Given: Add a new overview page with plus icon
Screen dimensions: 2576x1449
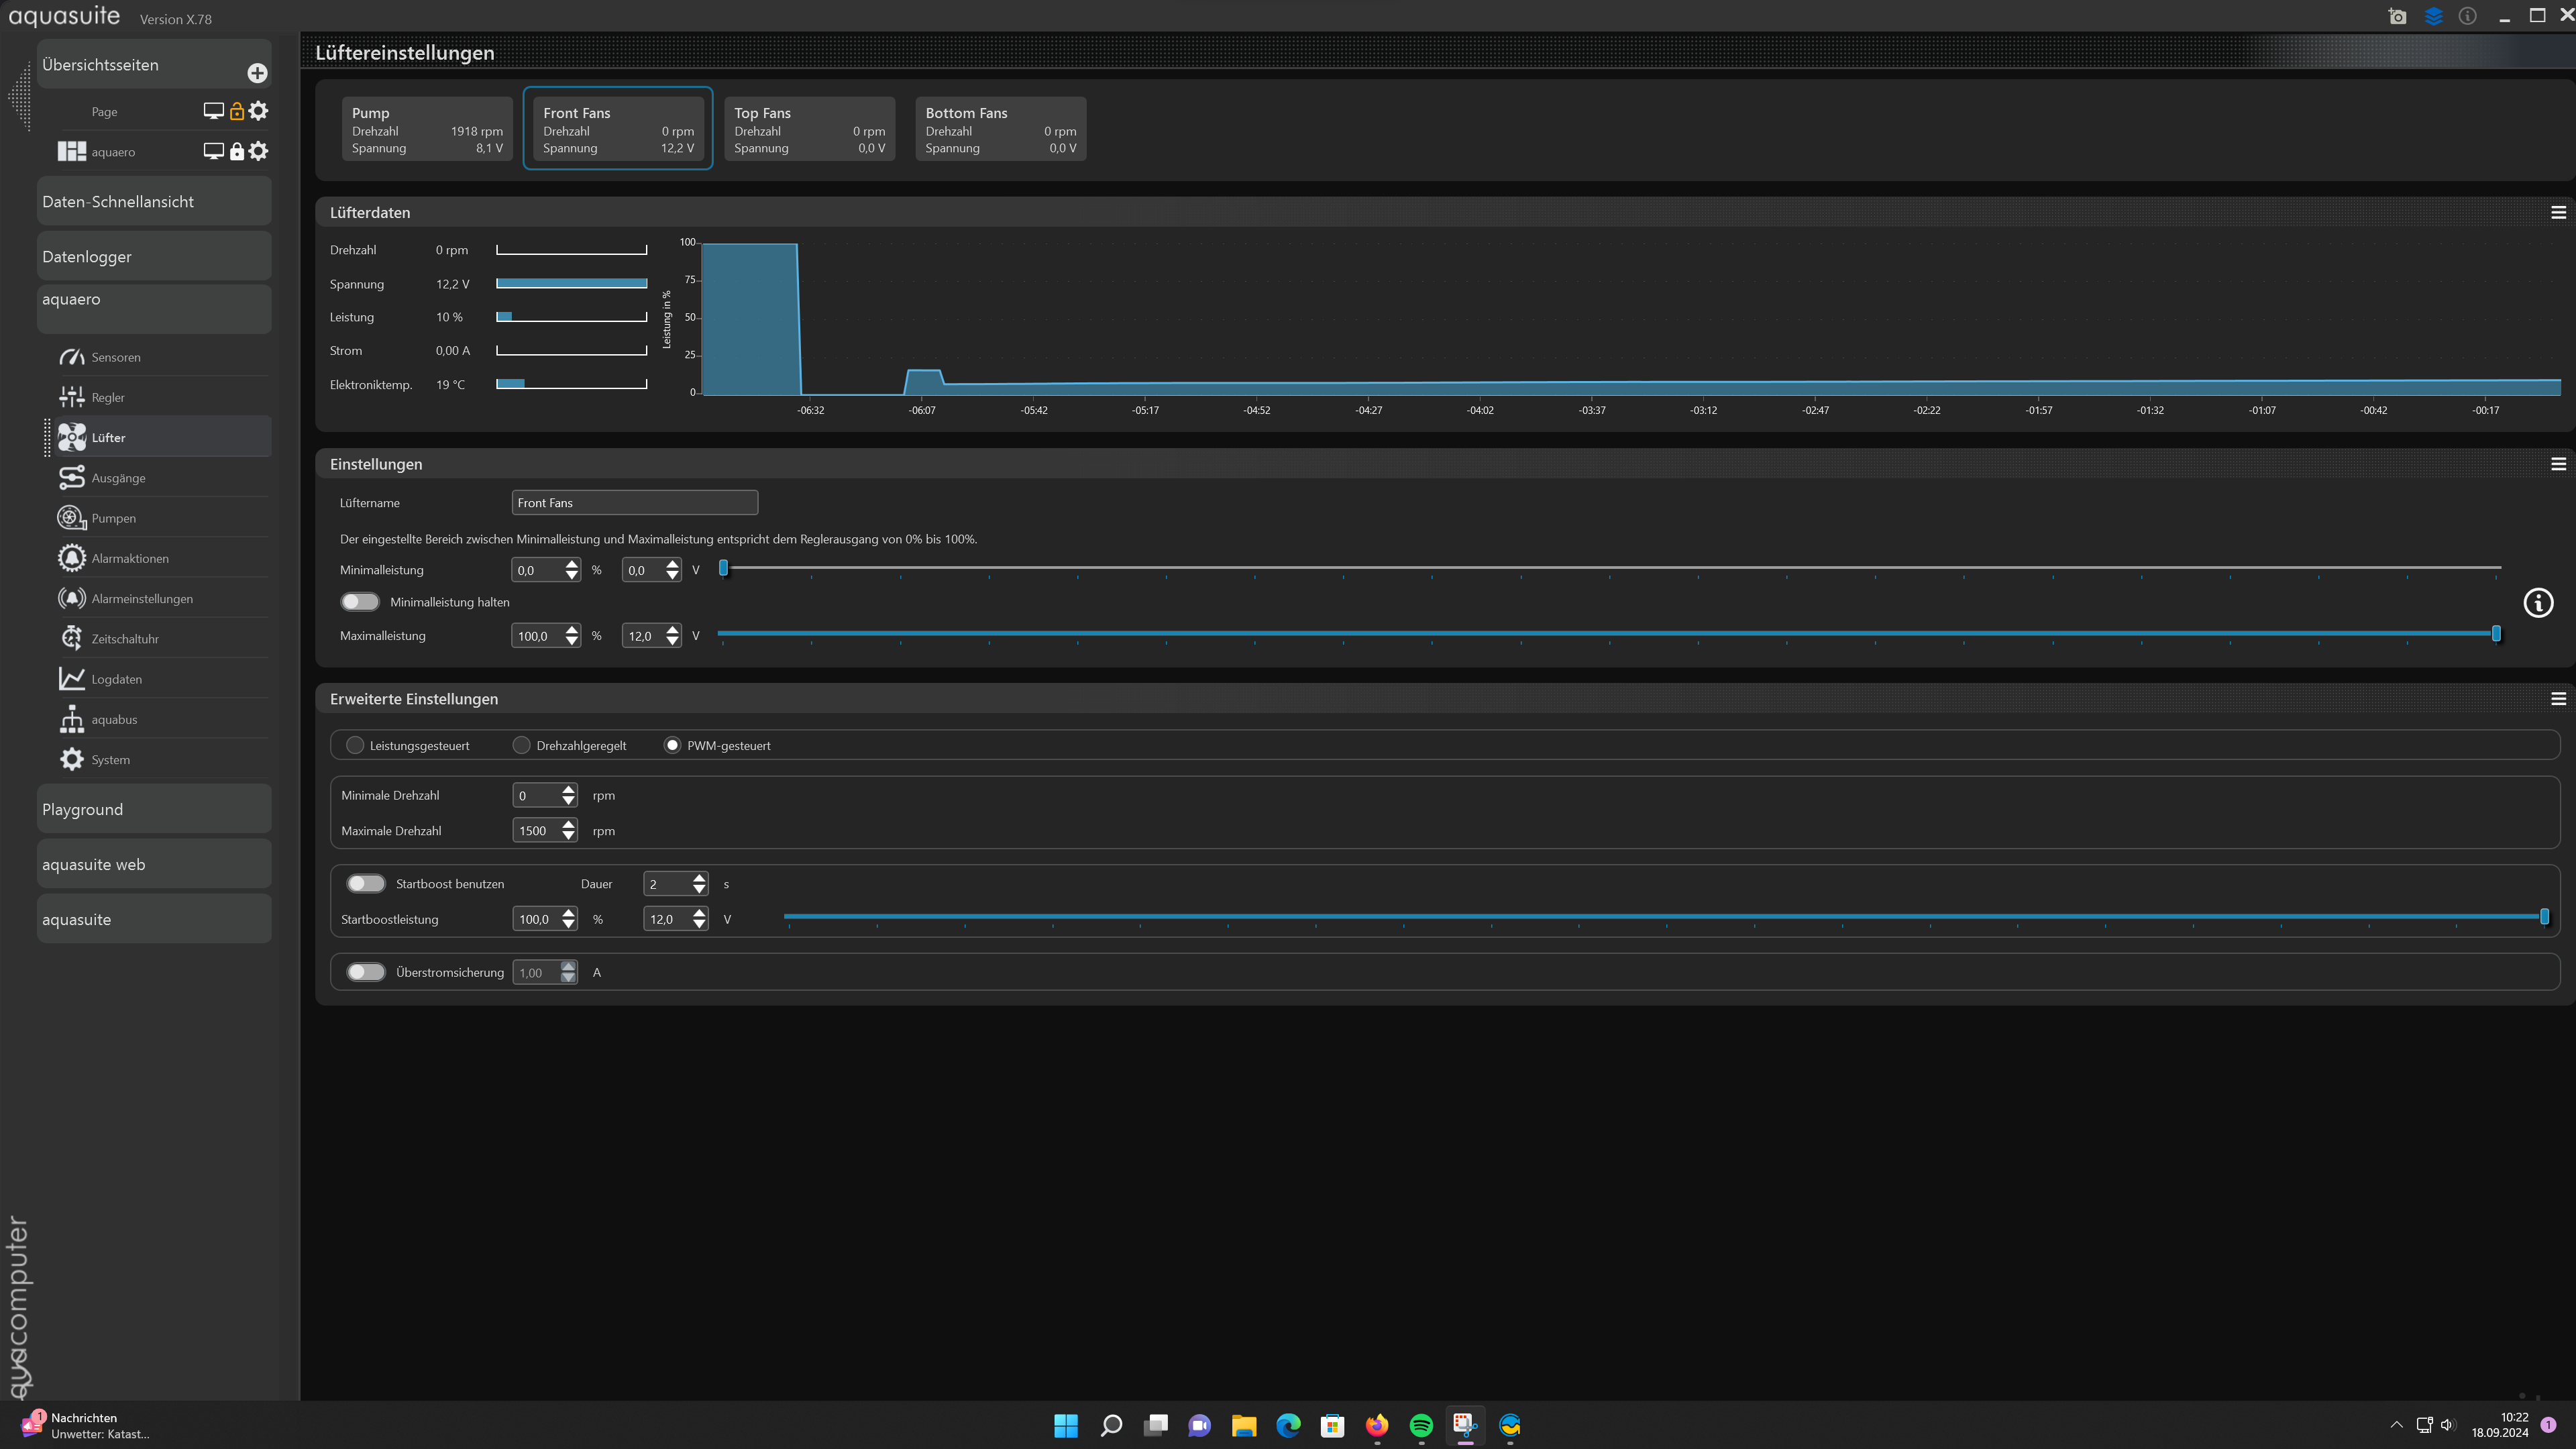Looking at the screenshot, I should 257,73.
